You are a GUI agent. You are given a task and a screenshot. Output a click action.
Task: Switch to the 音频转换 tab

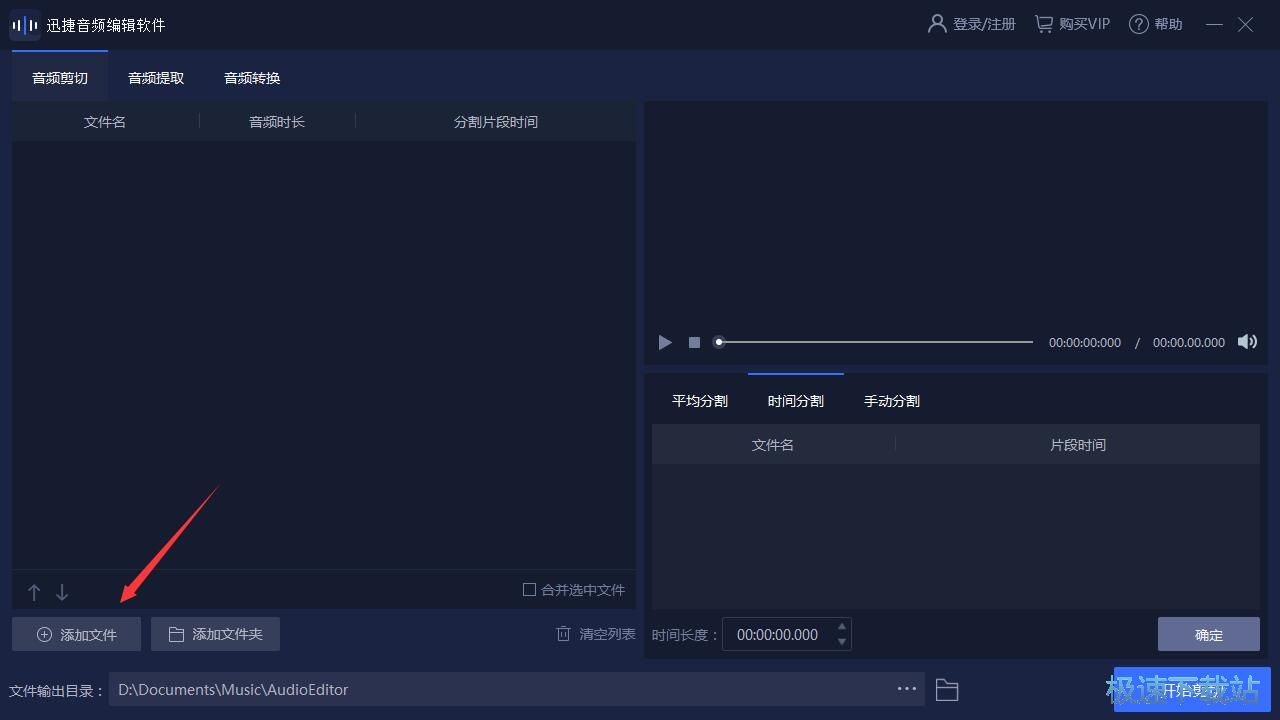[x=250, y=77]
